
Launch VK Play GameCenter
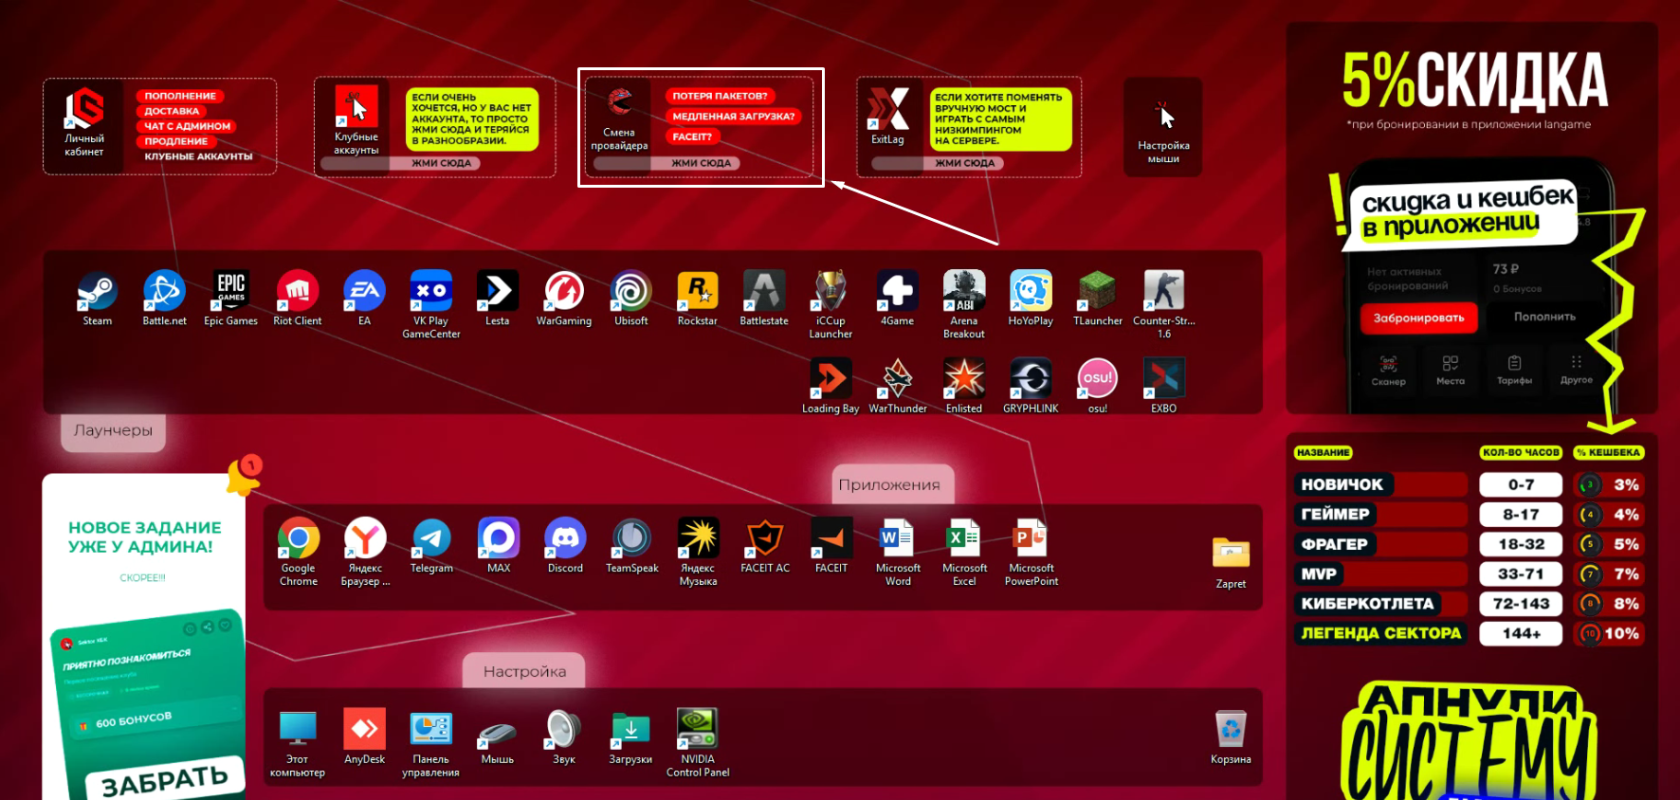coord(431,291)
